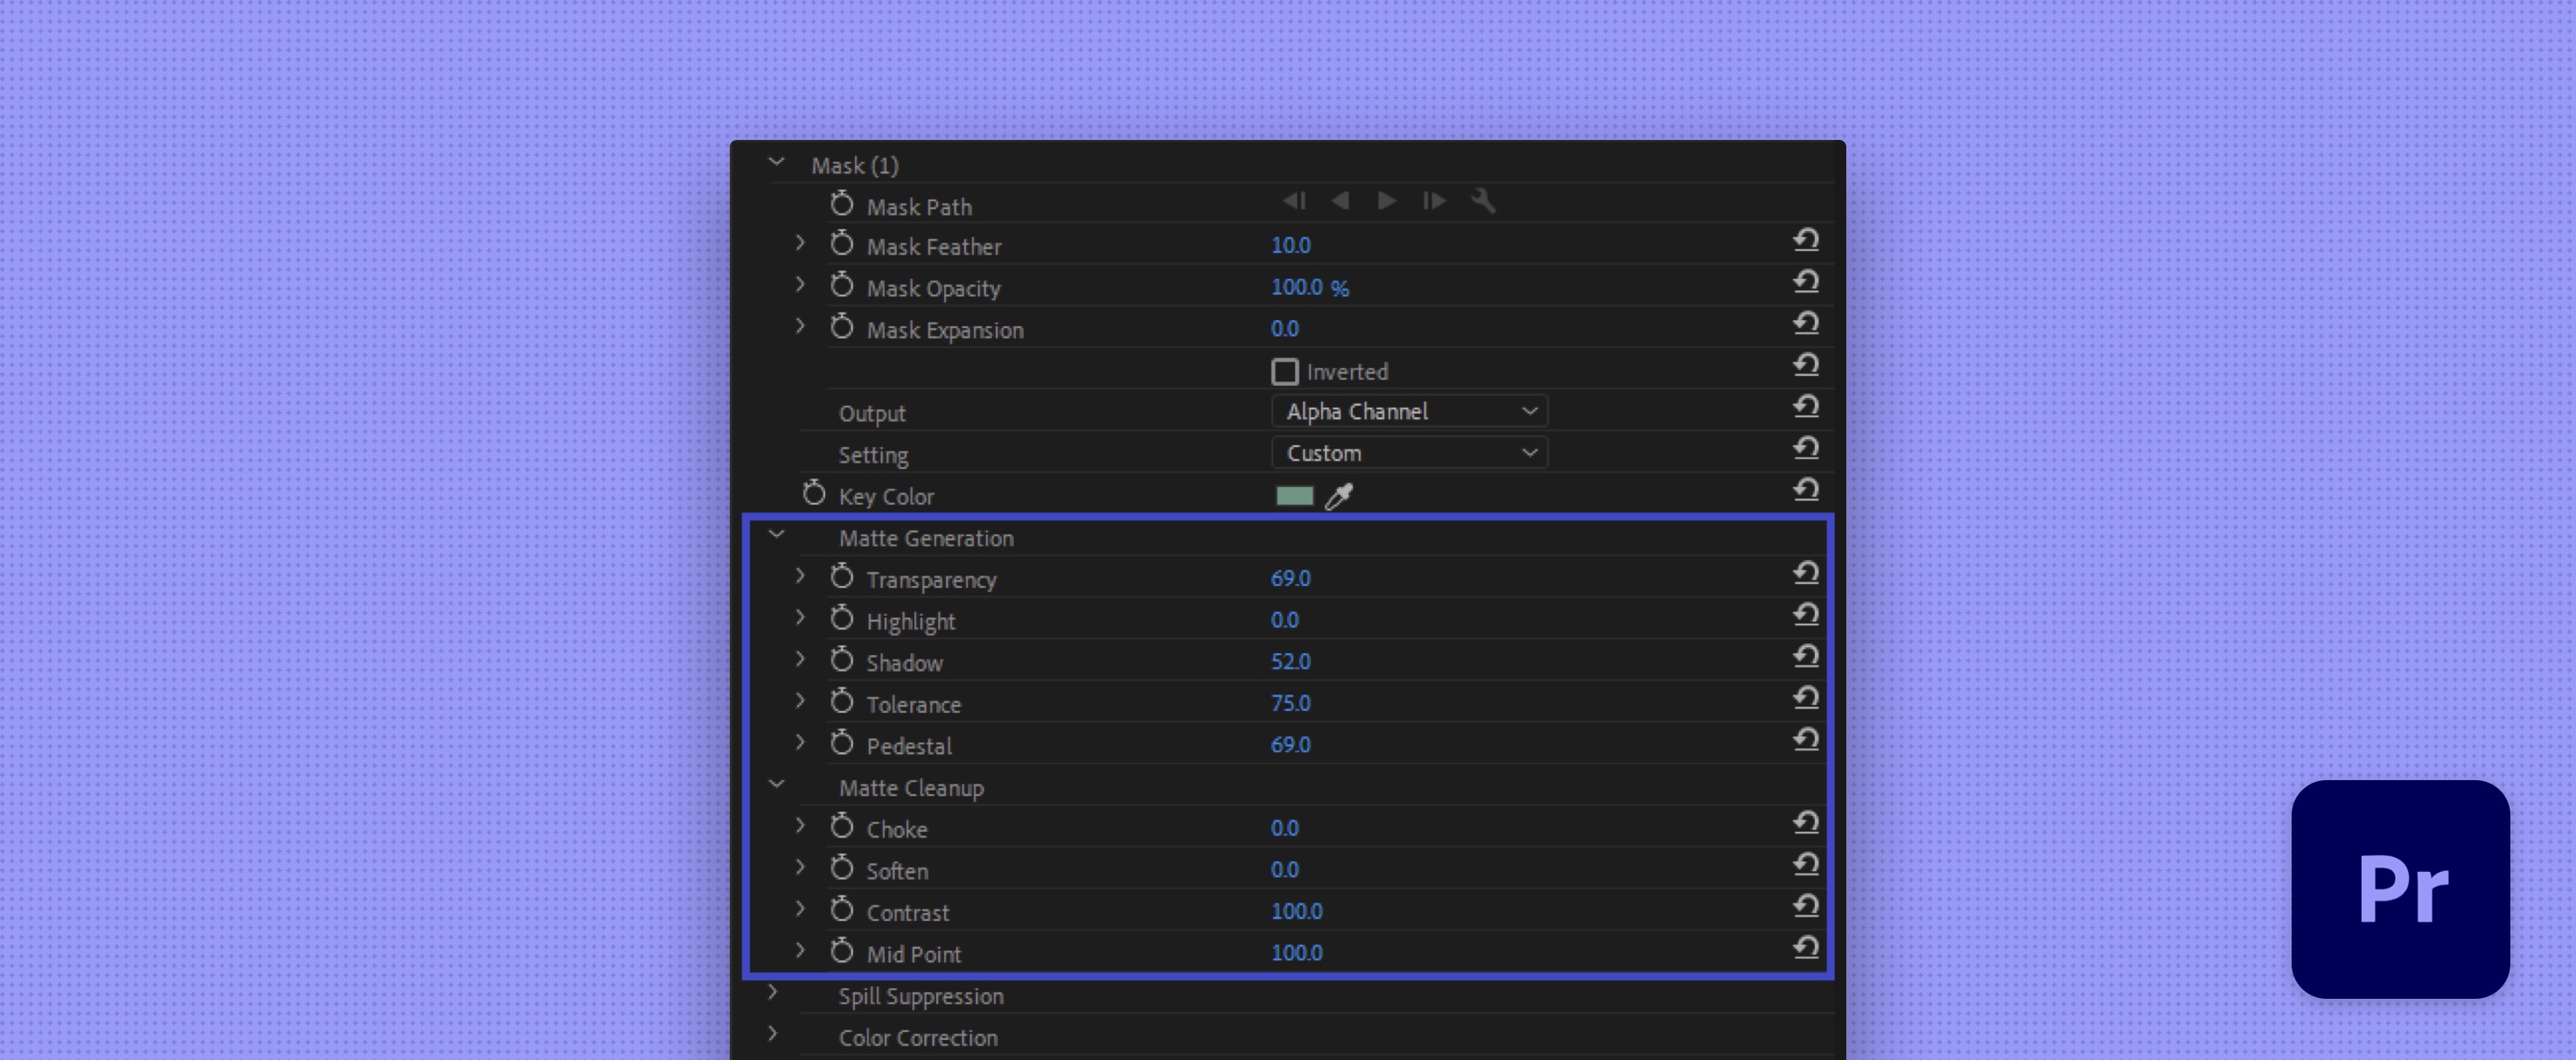Click reset icon for Key Color

tap(1805, 490)
